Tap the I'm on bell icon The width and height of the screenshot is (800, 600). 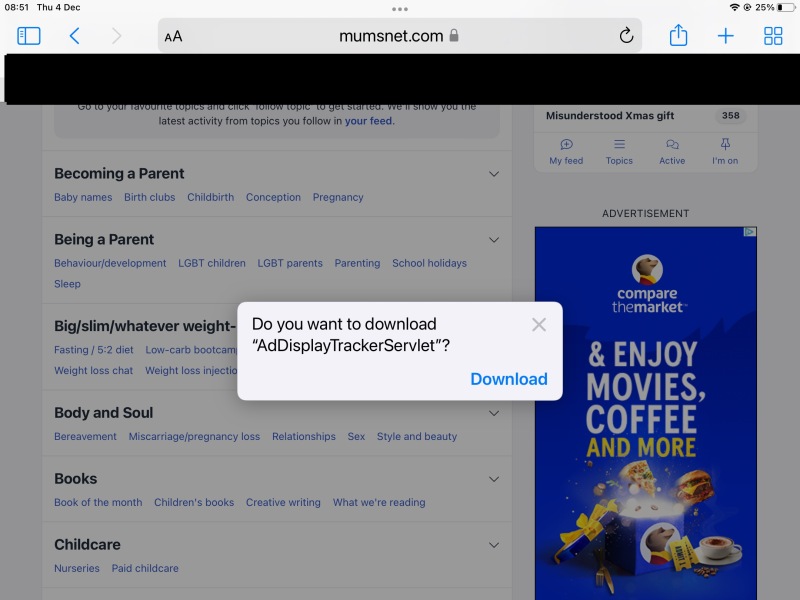[725, 151]
